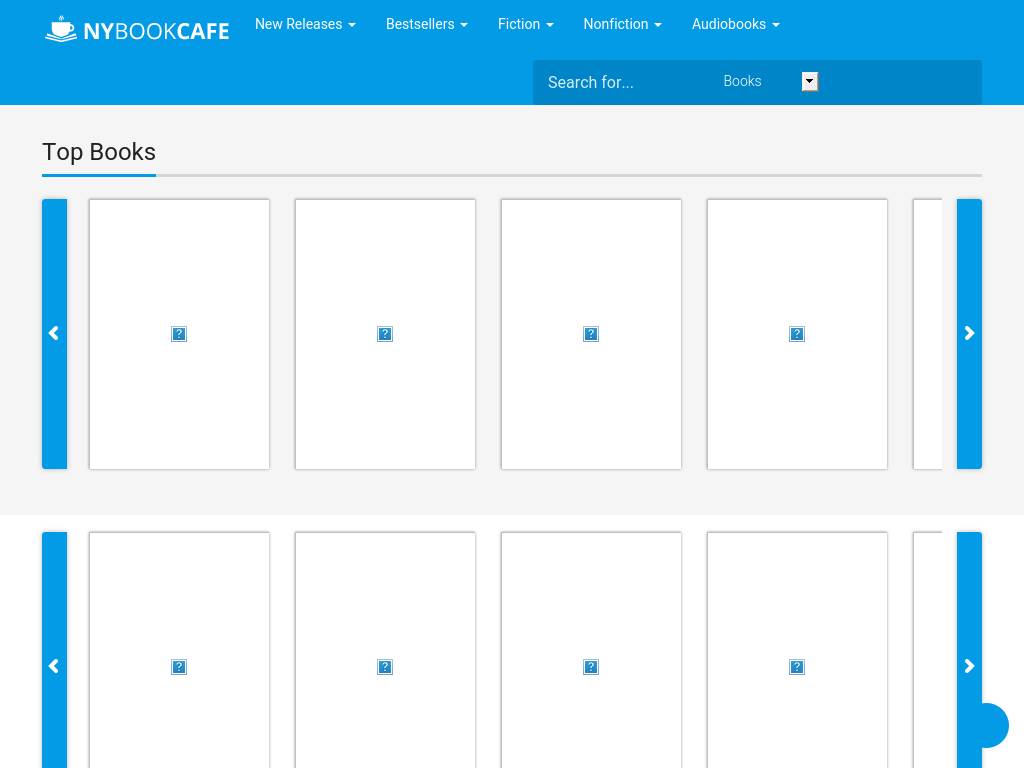Image resolution: width=1024 pixels, height=768 pixels.
Task: Open third book cover in second carousel
Action: pos(591,666)
